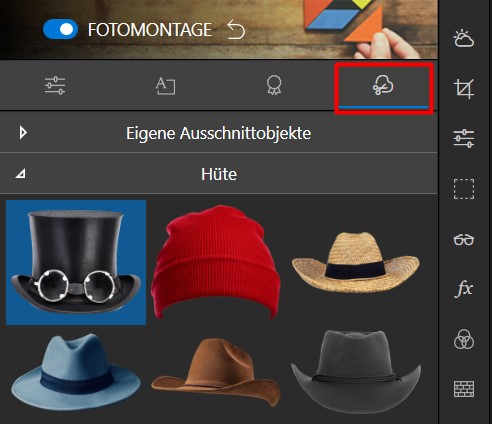Open the glasses tool in sidebar
Screen dimensions: 492x424
coord(464,239)
